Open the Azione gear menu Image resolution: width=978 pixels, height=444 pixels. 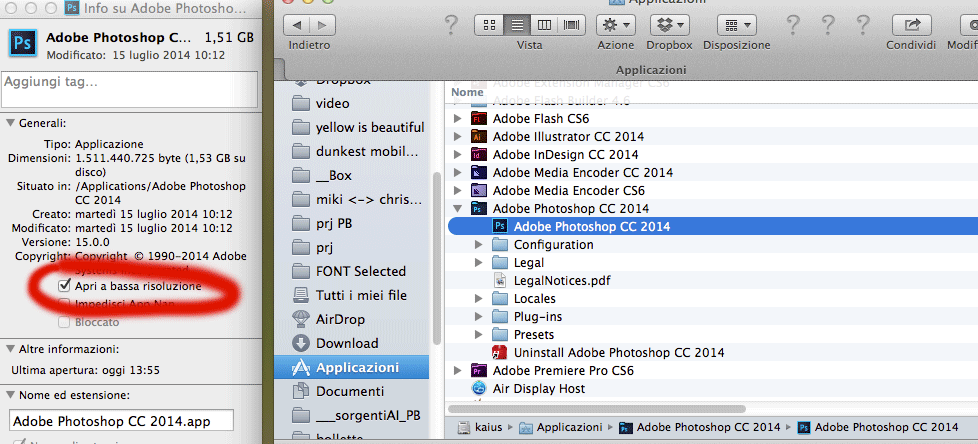(x=616, y=25)
